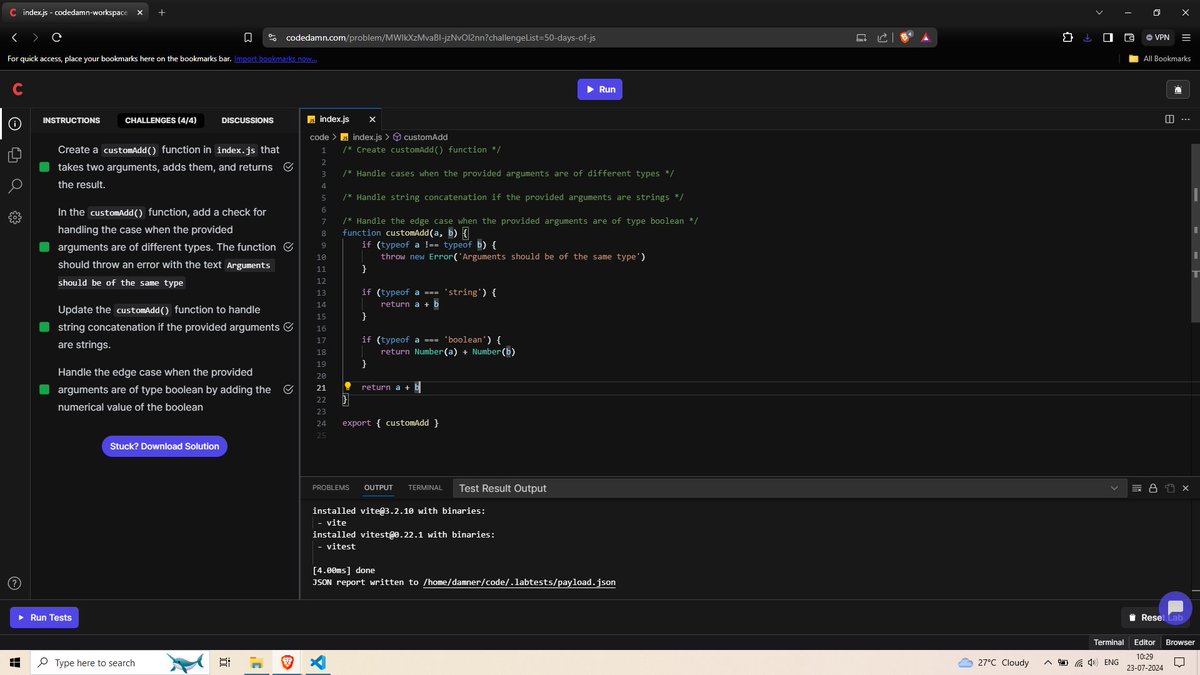Screen dimensions: 1200x675
Task: Toggle the Editor layout button
Action: point(1144,642)
